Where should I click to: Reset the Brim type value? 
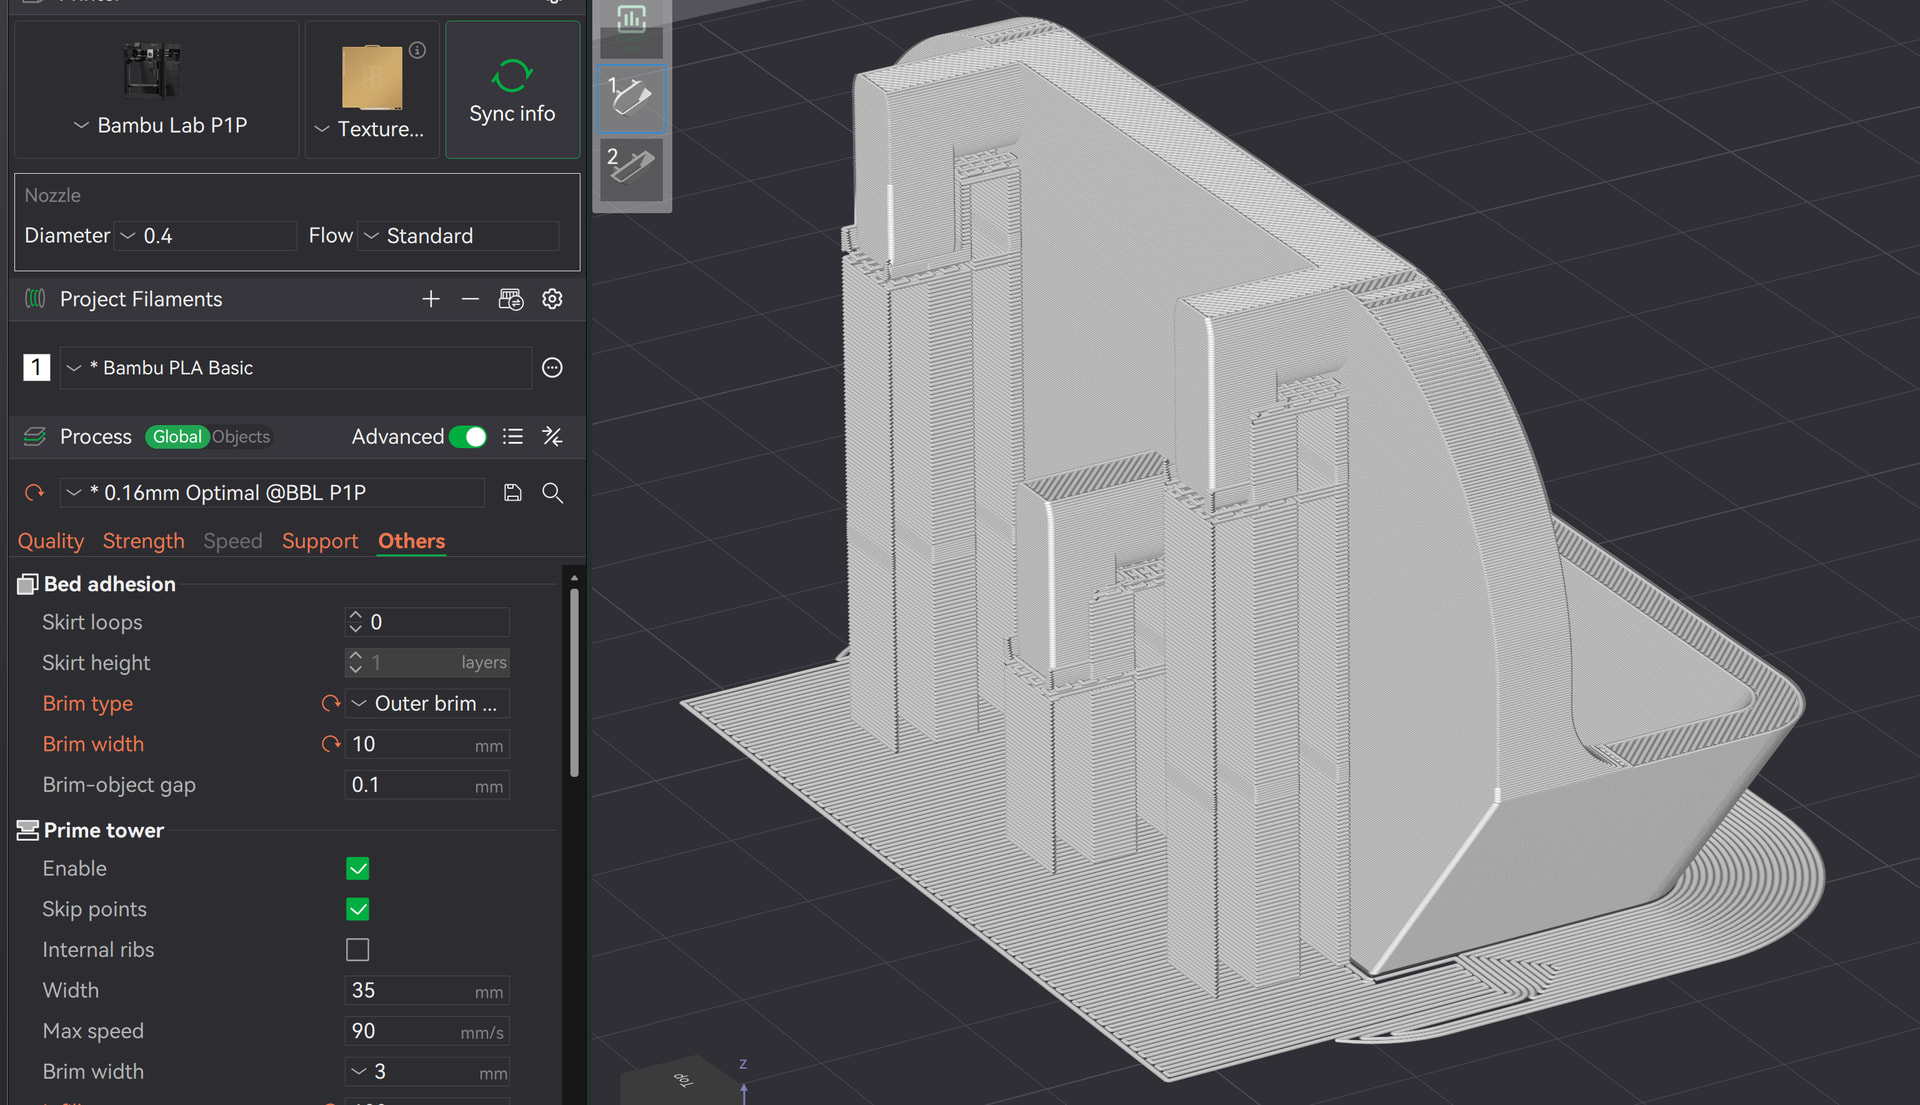click(x=330, y=703)
